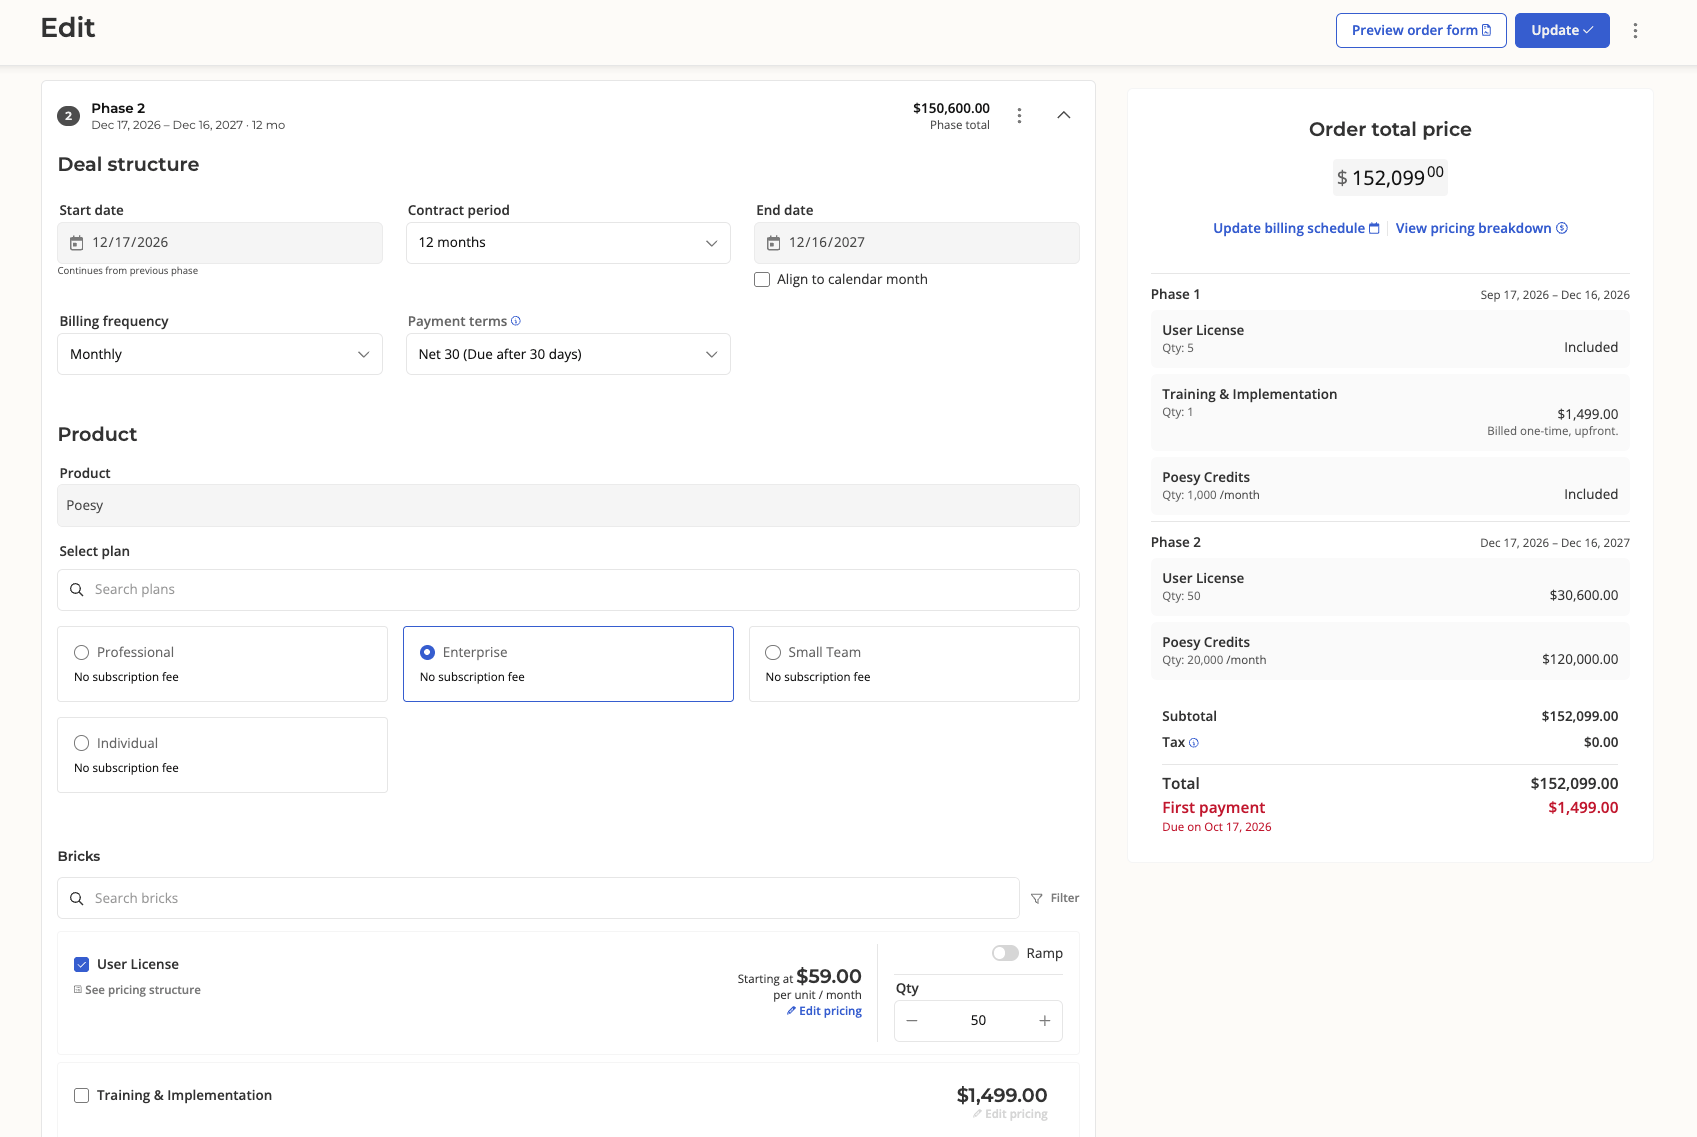
Task: Uncheck the User License brick checkbox
Action: [x=82, y=965]
